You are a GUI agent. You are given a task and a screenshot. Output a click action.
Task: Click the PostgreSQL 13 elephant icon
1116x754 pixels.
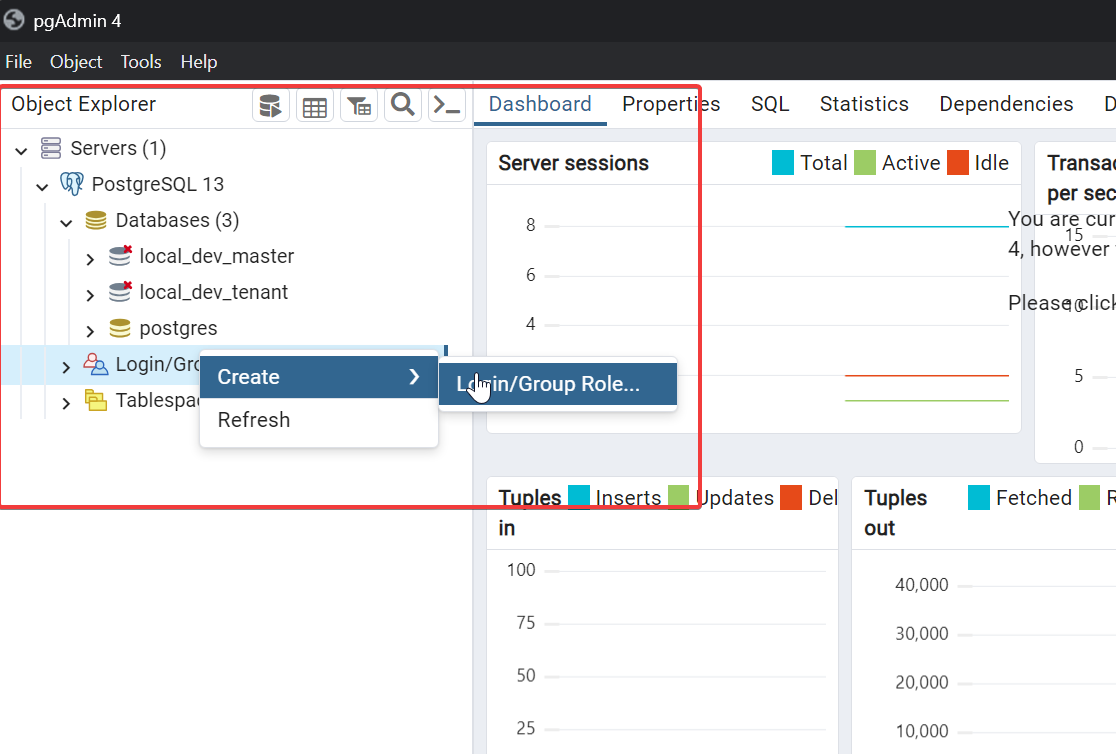pos(72,184)
